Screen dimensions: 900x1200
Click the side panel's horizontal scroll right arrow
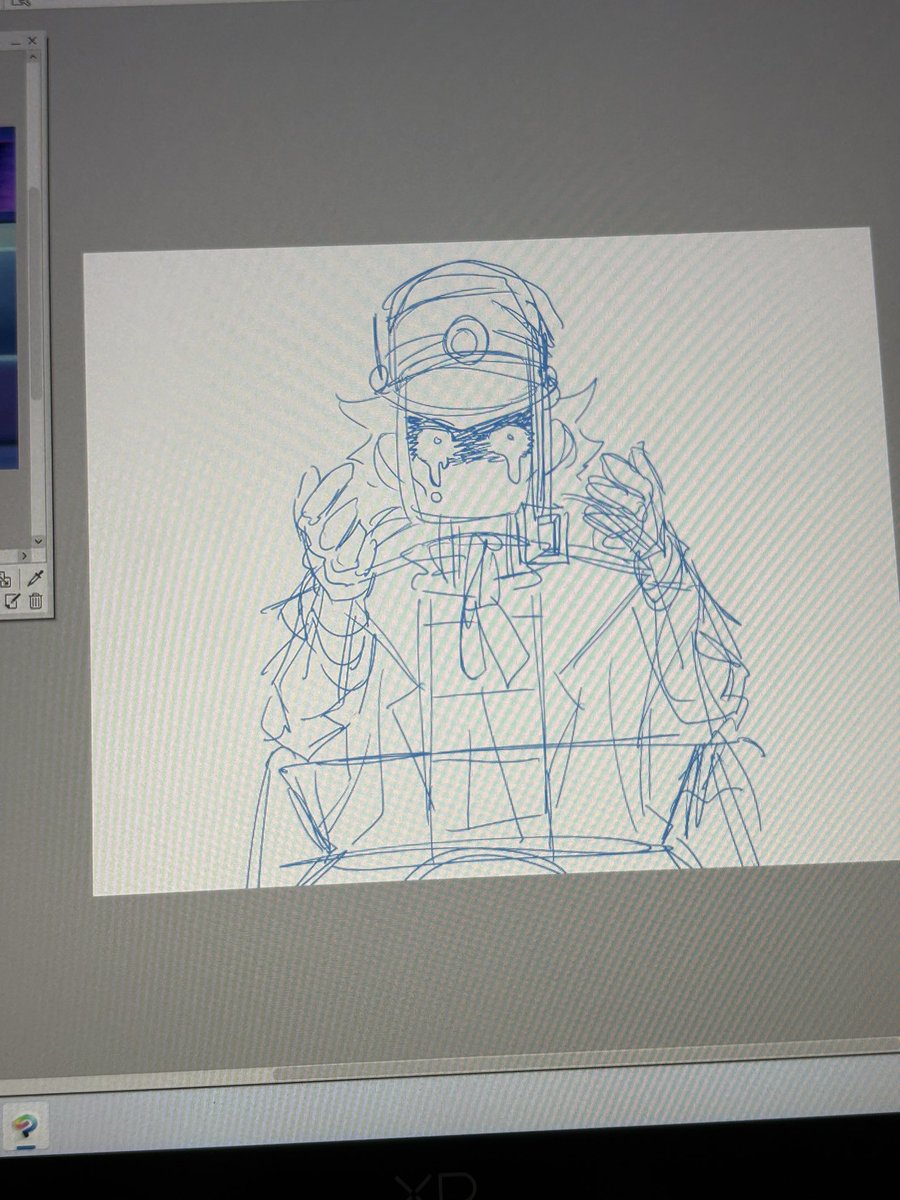24,555
